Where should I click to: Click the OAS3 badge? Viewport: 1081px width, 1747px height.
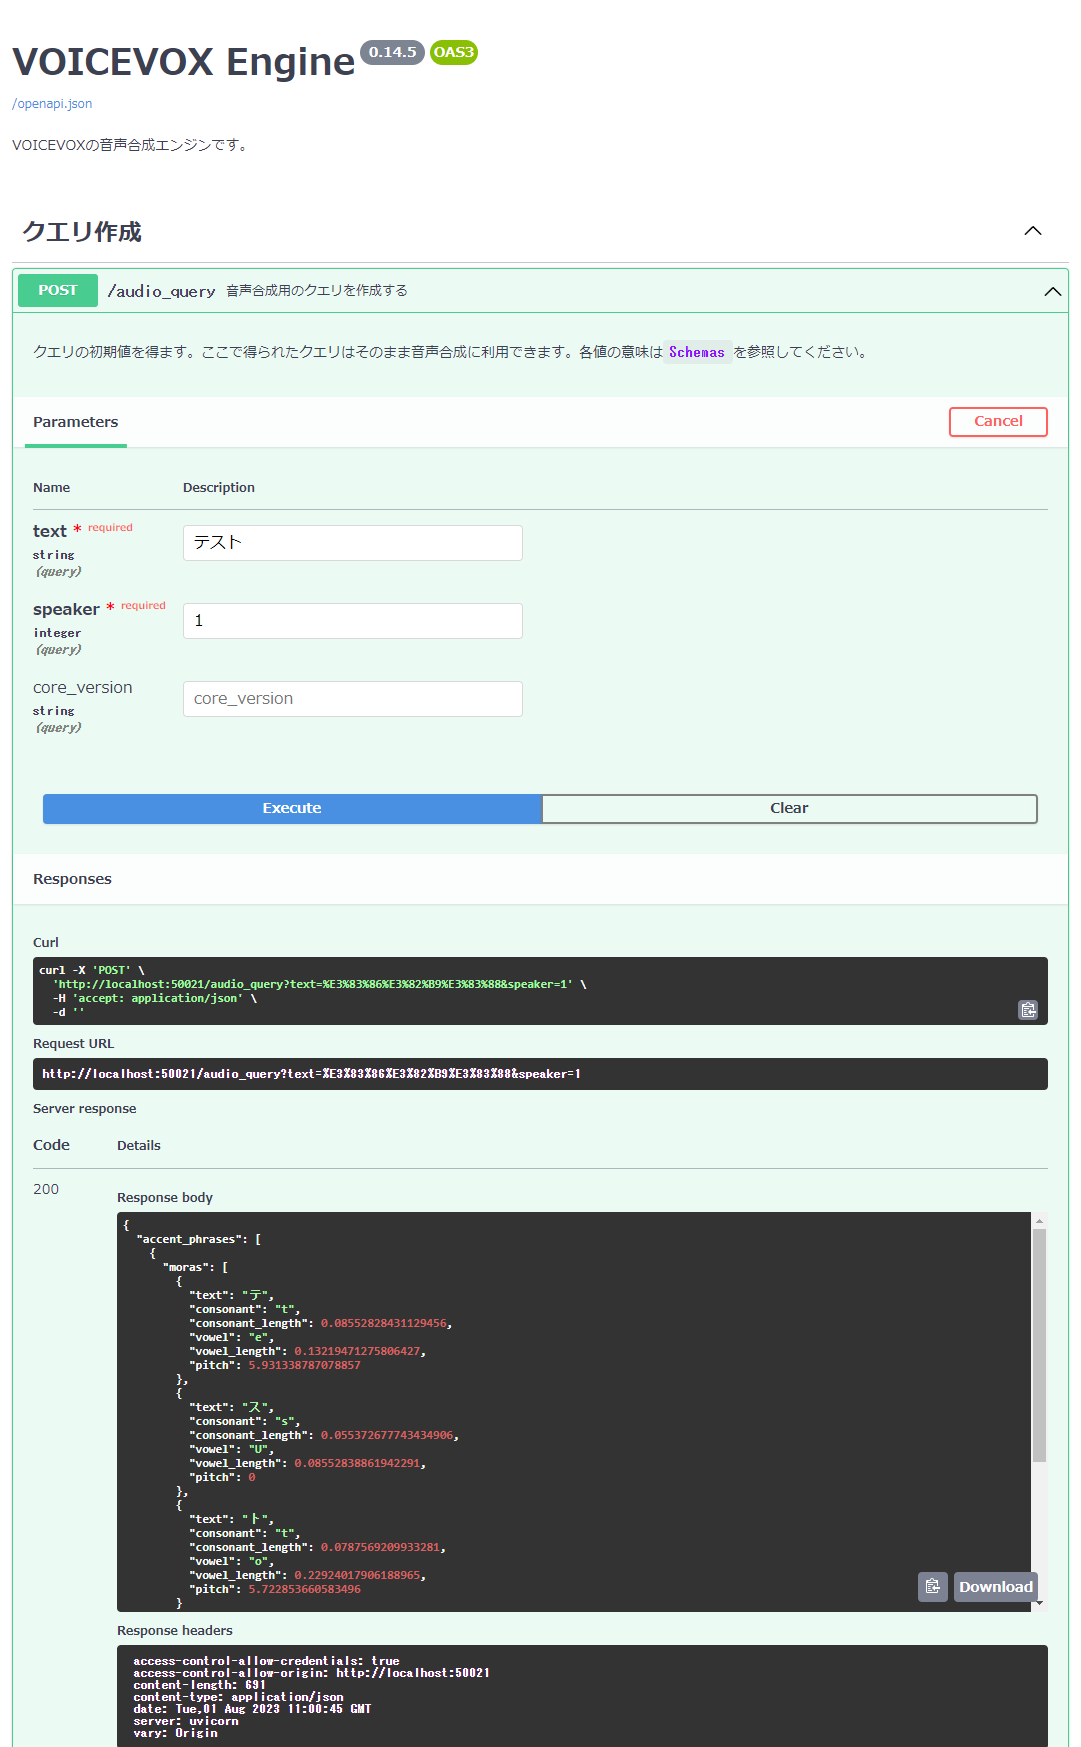pyautogui.click(x=454, y=52)
